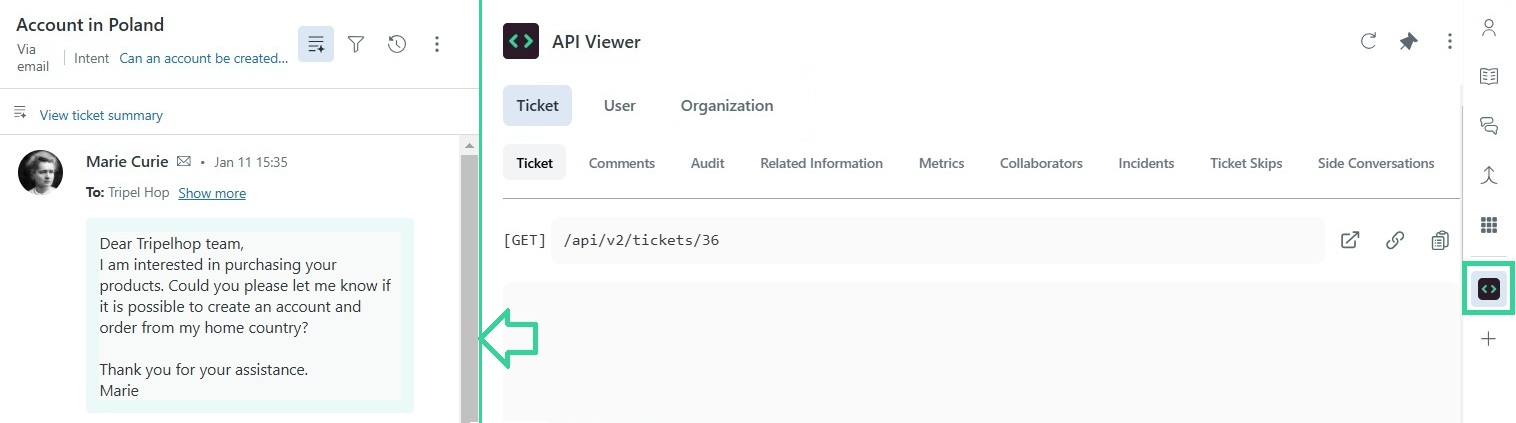
Task: Click the Jan 11 15:35 timestamp
Action: (x=250, y=162)
